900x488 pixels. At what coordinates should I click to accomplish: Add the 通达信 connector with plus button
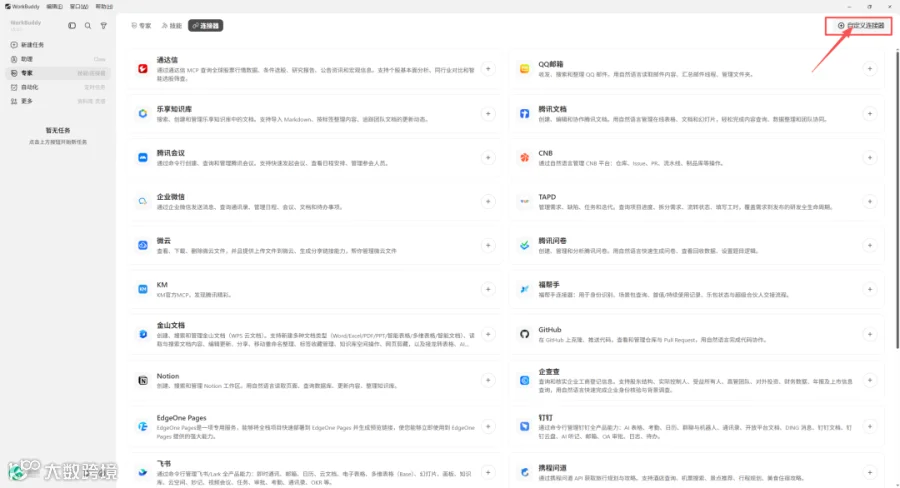pos(488,69)
